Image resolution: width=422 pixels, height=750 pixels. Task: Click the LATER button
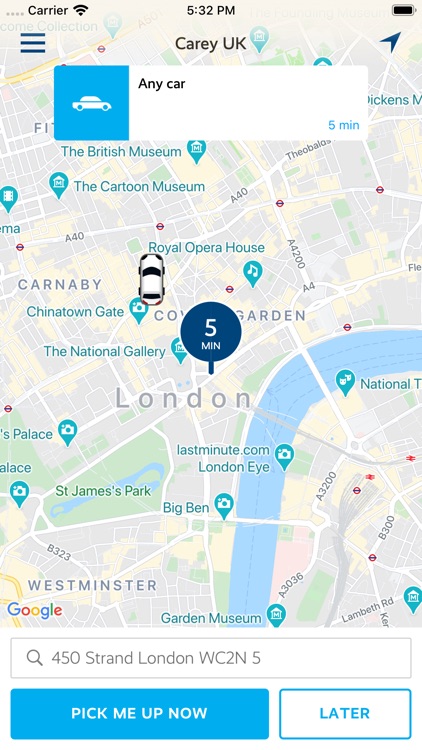coord(345,714)
